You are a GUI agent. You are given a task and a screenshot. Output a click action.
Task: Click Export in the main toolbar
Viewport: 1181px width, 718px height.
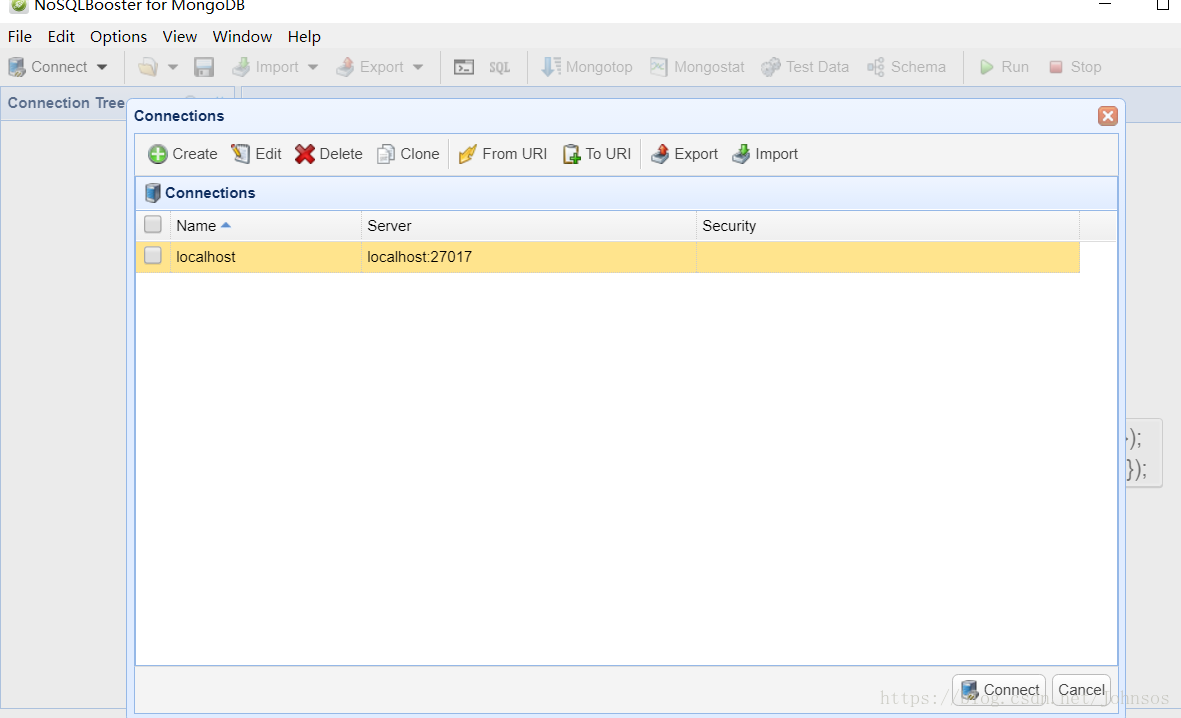[370, 67]
